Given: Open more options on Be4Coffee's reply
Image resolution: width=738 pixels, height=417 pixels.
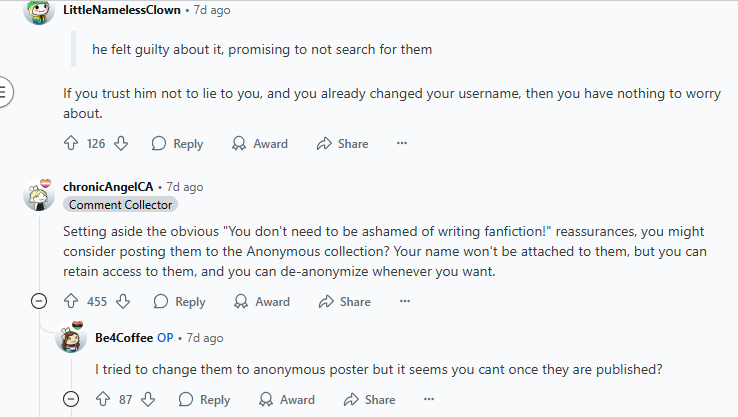Looking at the screenshot, I should click(428, 399).
